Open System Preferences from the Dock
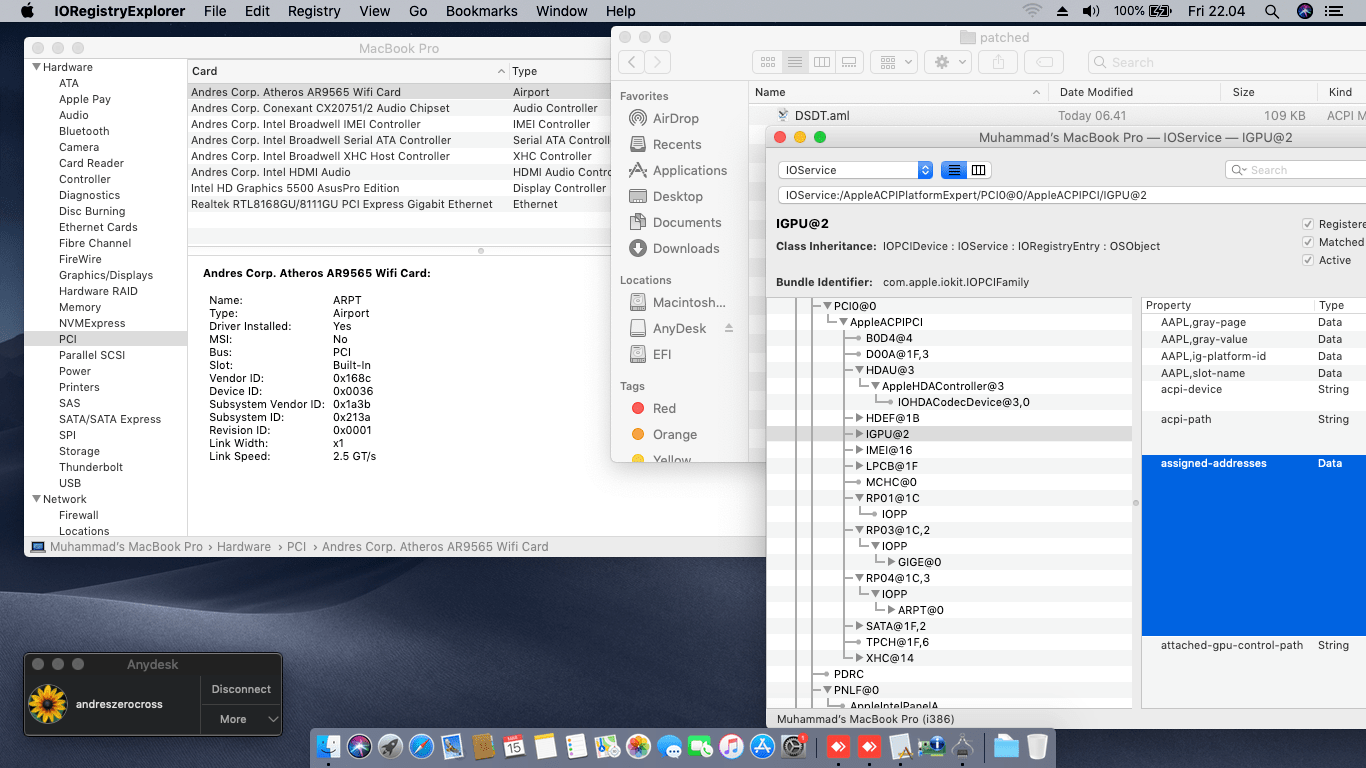The image size is (1366, 768). [794, 746]
